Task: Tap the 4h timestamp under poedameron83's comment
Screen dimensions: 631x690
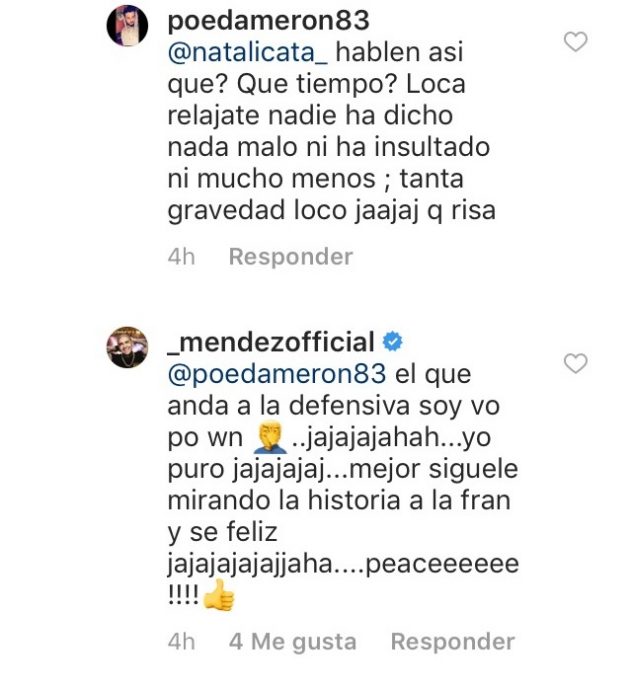Action: [181, 257]
